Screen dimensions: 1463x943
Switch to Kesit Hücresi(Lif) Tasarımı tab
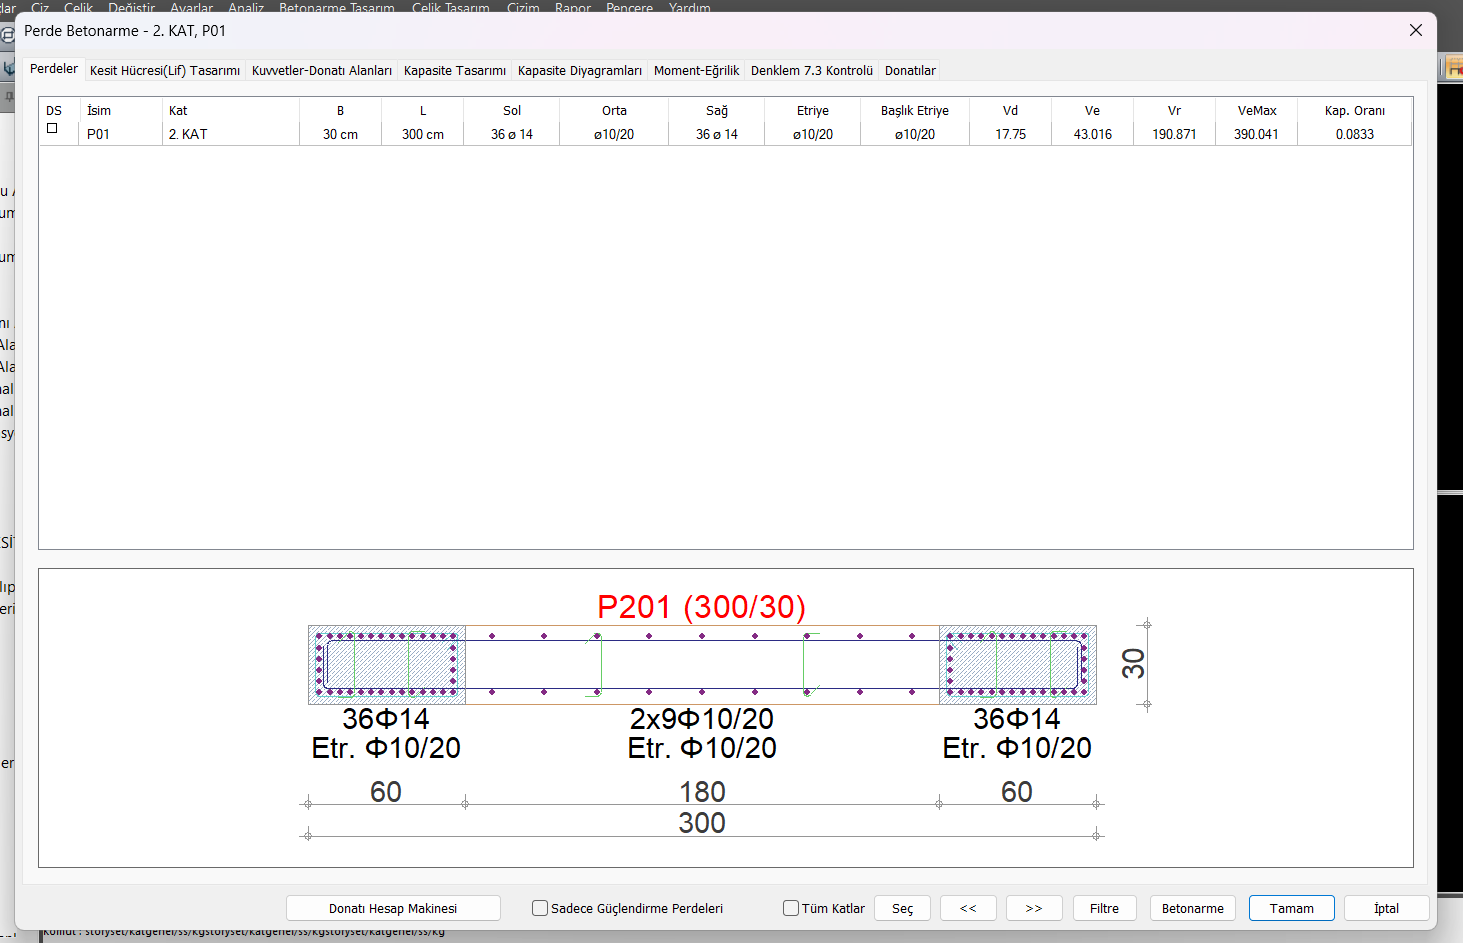coord(165,71)
